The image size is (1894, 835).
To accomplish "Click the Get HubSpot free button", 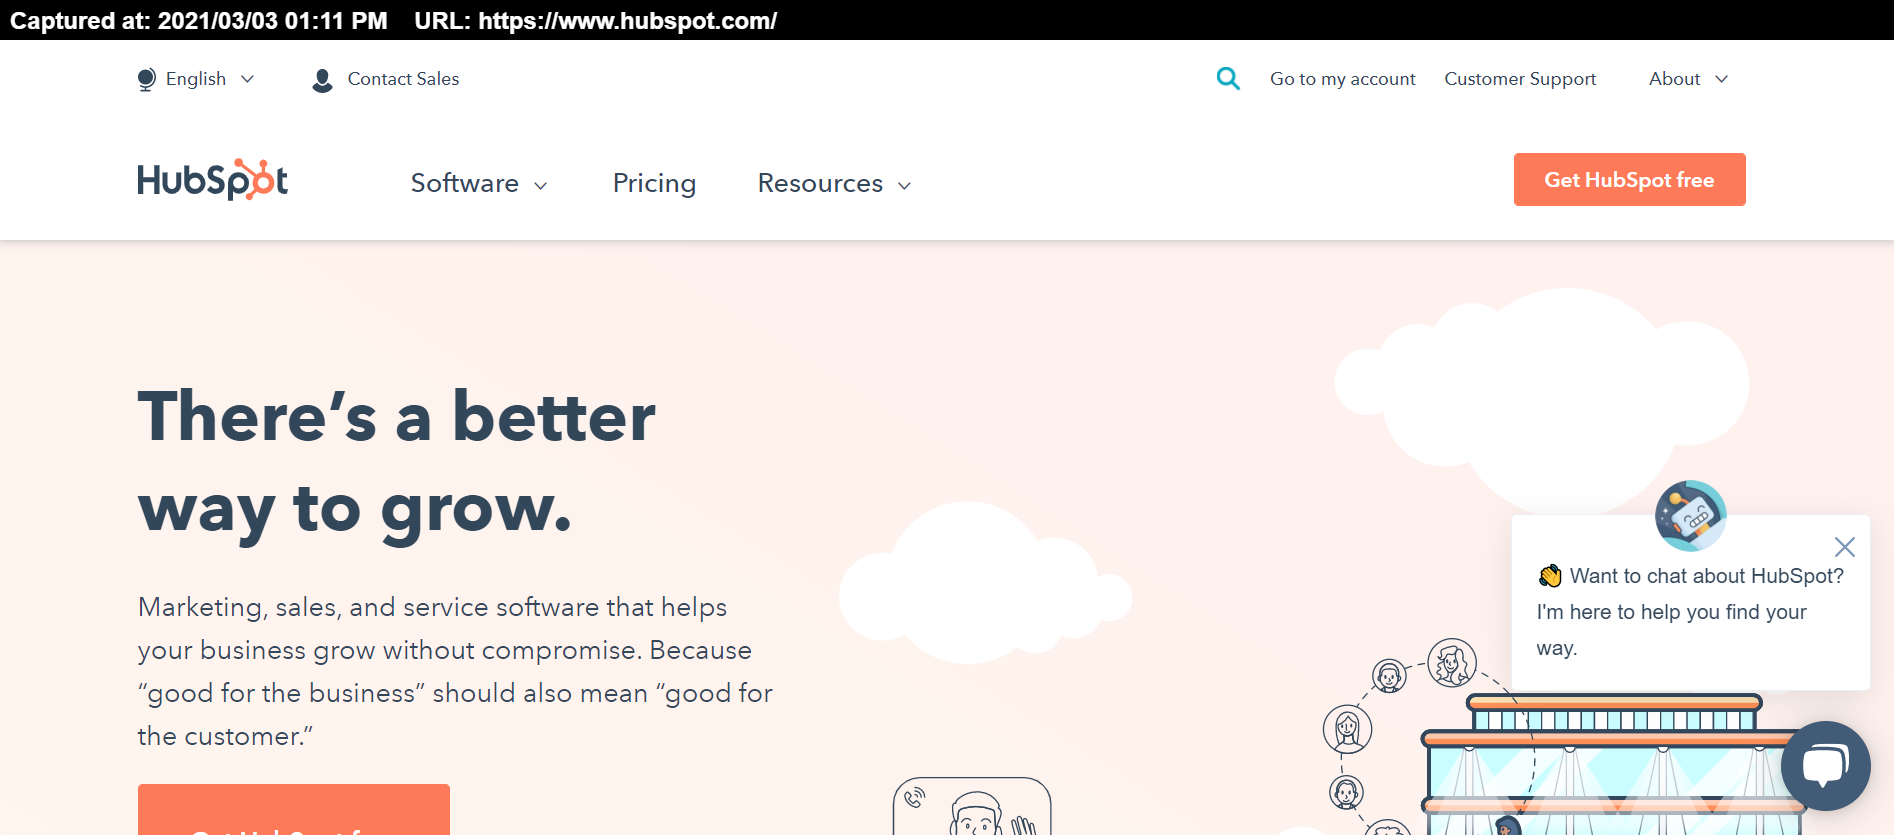I will (x=1629, y=180).
